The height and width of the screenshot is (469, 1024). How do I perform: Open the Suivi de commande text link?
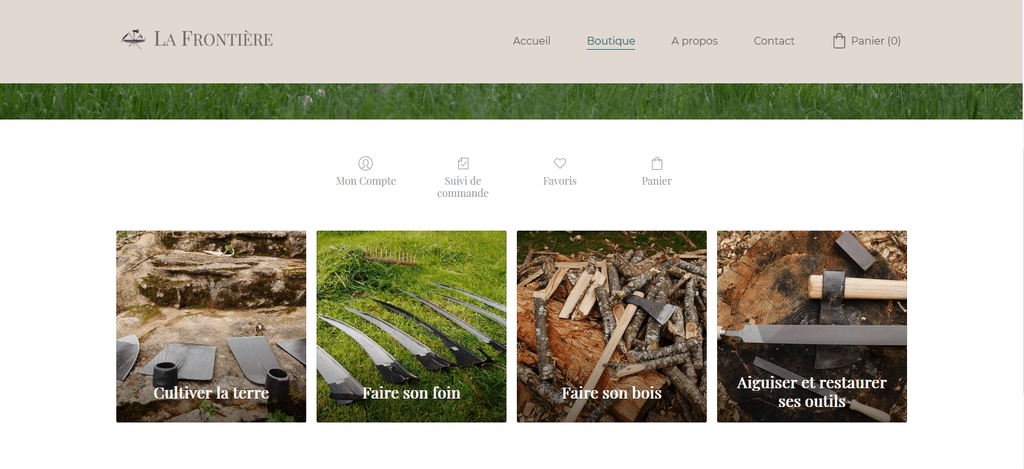463,187
